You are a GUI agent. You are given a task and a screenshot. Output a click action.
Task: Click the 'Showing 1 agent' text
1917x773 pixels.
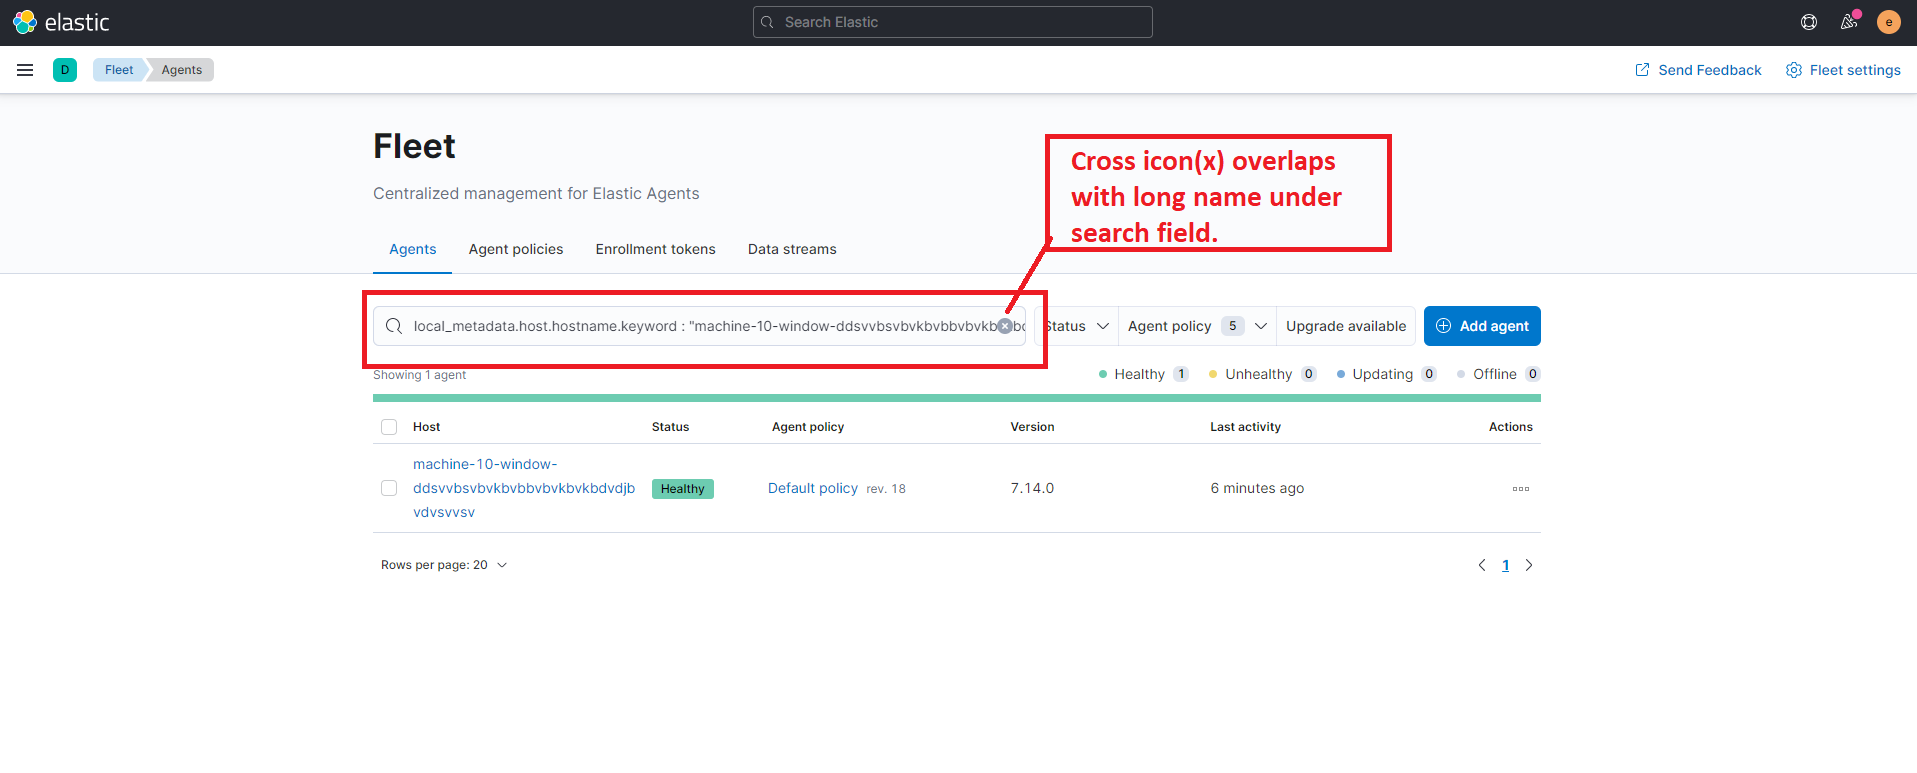[x=420, y=375]
